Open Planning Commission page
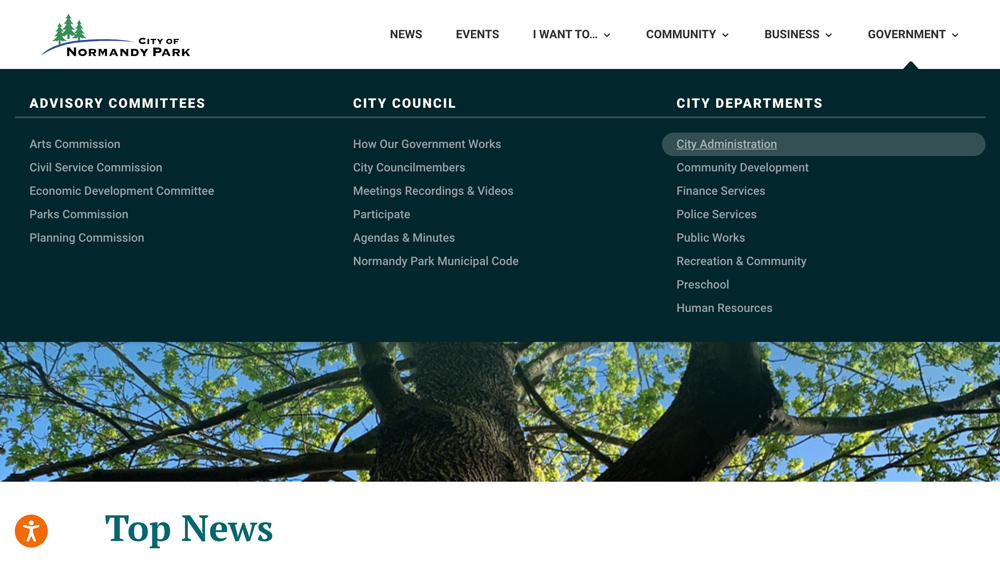1000x562 pixels. point(87,238)
